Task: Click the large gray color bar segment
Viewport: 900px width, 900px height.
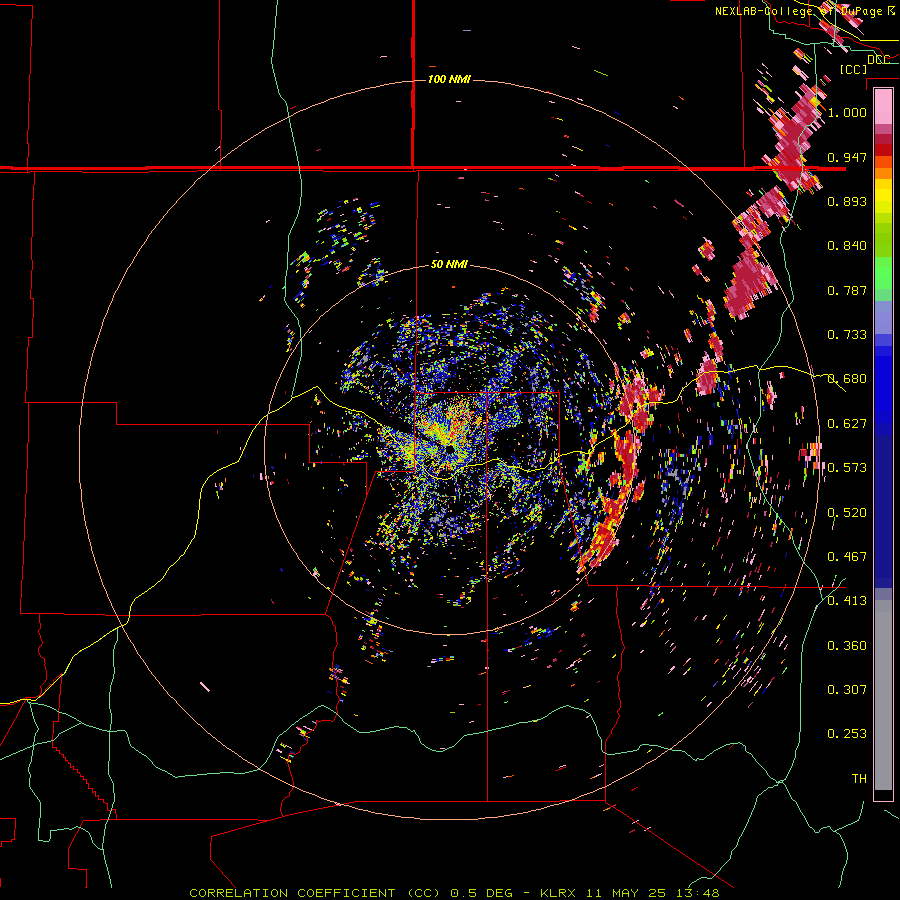Action: (x=883, y=695)
